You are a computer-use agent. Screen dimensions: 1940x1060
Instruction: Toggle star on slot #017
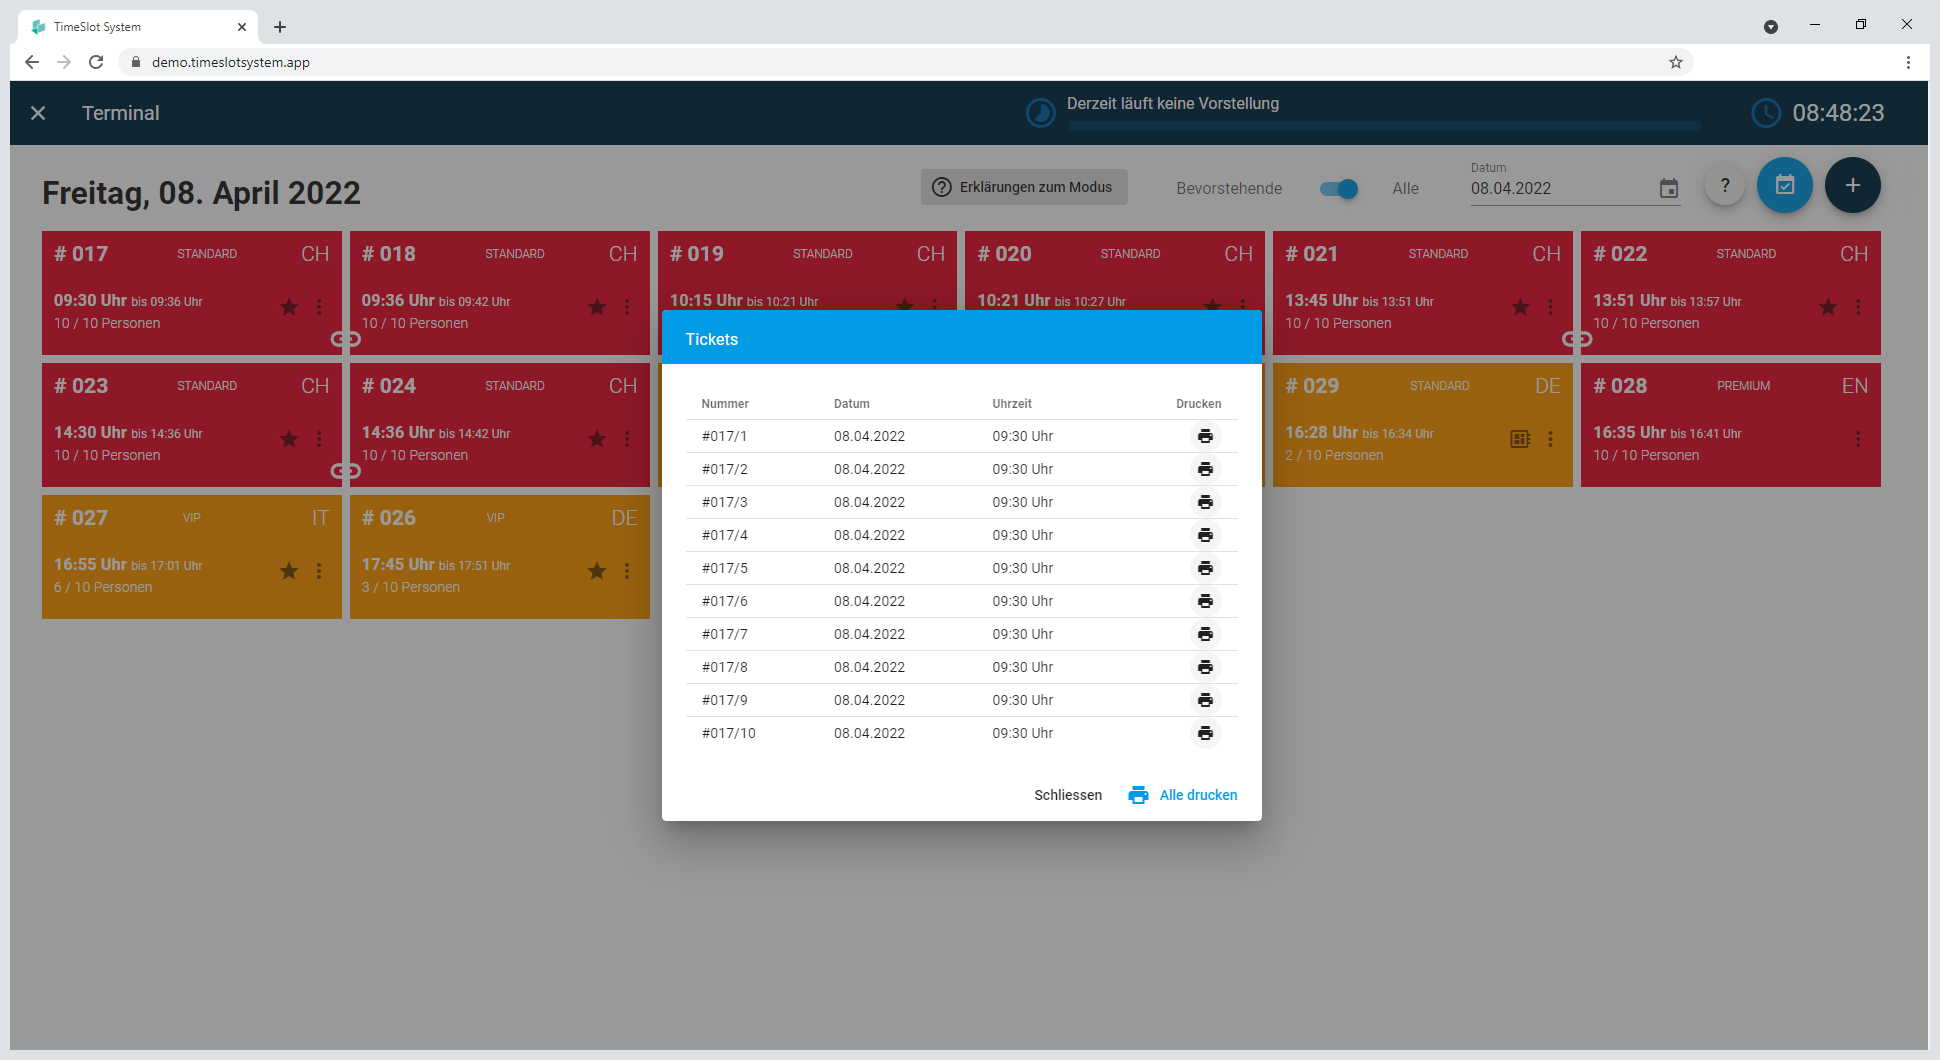pos(289,307)
